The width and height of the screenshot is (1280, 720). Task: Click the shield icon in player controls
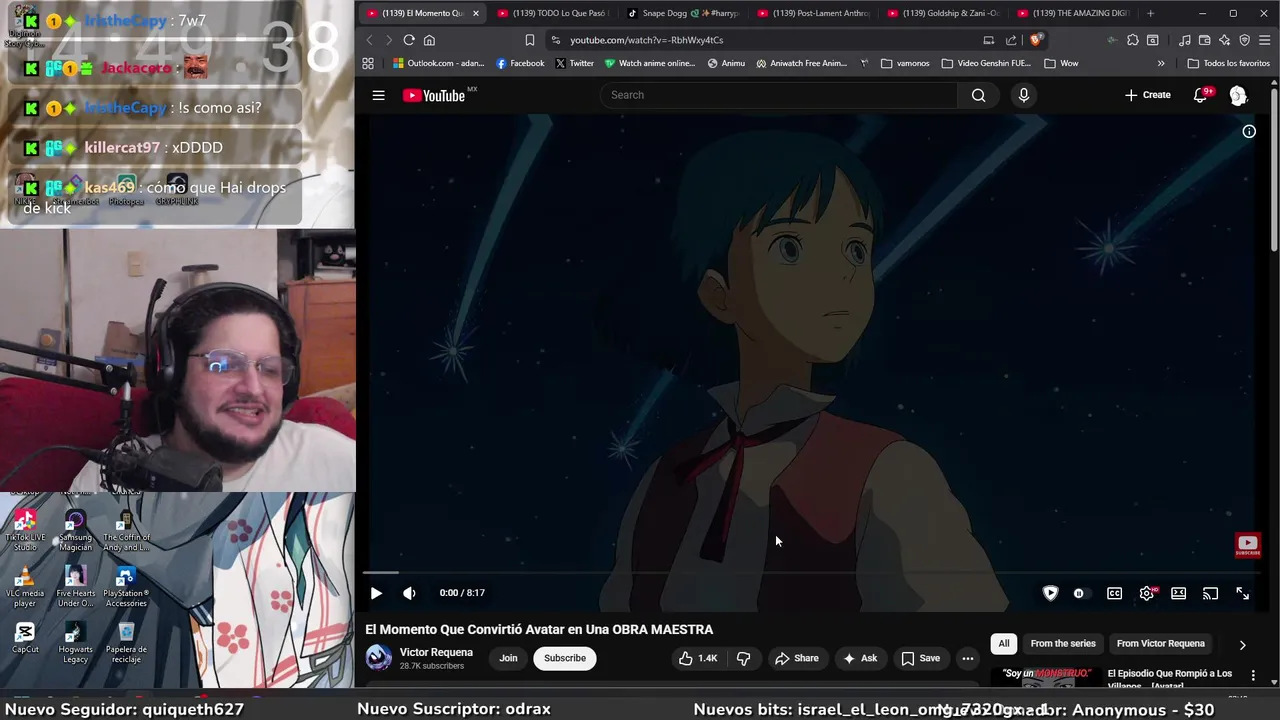tap(1050, 593)
